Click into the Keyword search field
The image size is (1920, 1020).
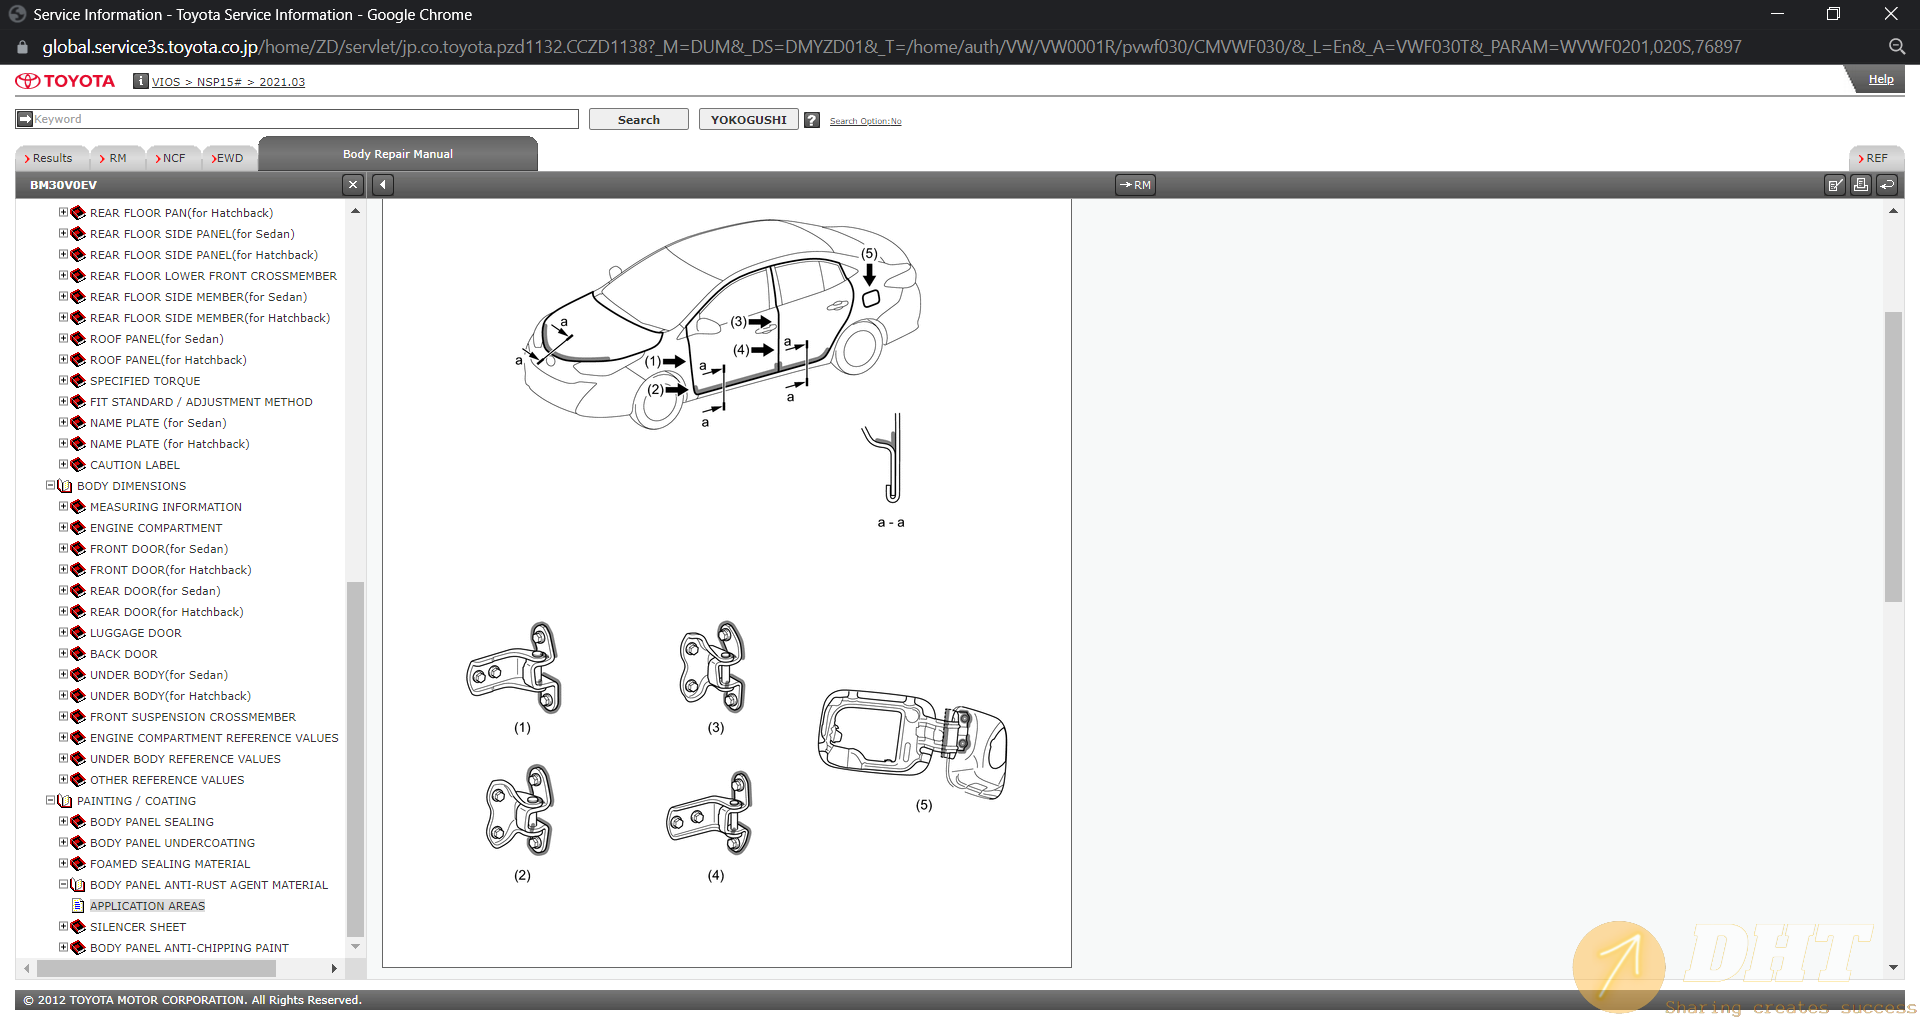(305, 119)
